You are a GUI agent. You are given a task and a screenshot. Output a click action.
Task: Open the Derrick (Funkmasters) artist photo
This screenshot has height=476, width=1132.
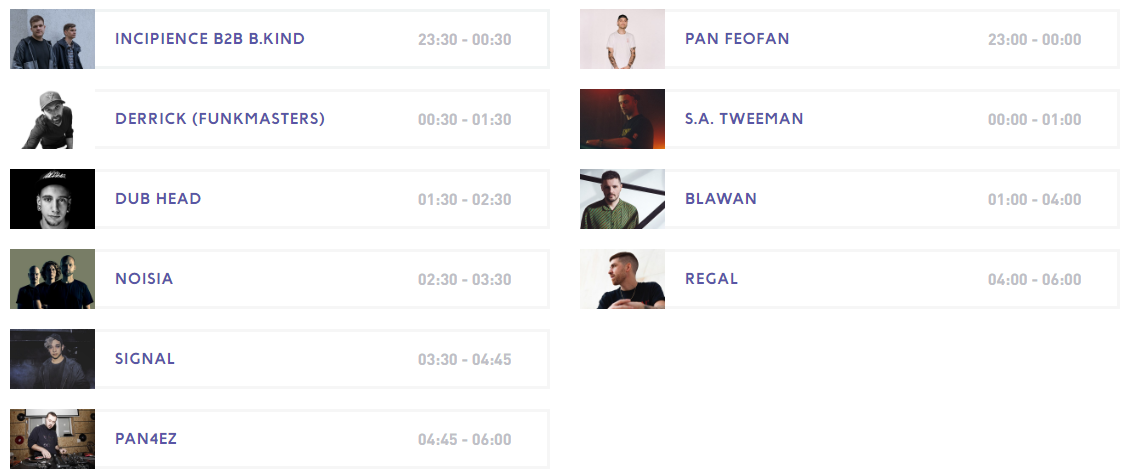pyautogui.click(x=52, y=119)
